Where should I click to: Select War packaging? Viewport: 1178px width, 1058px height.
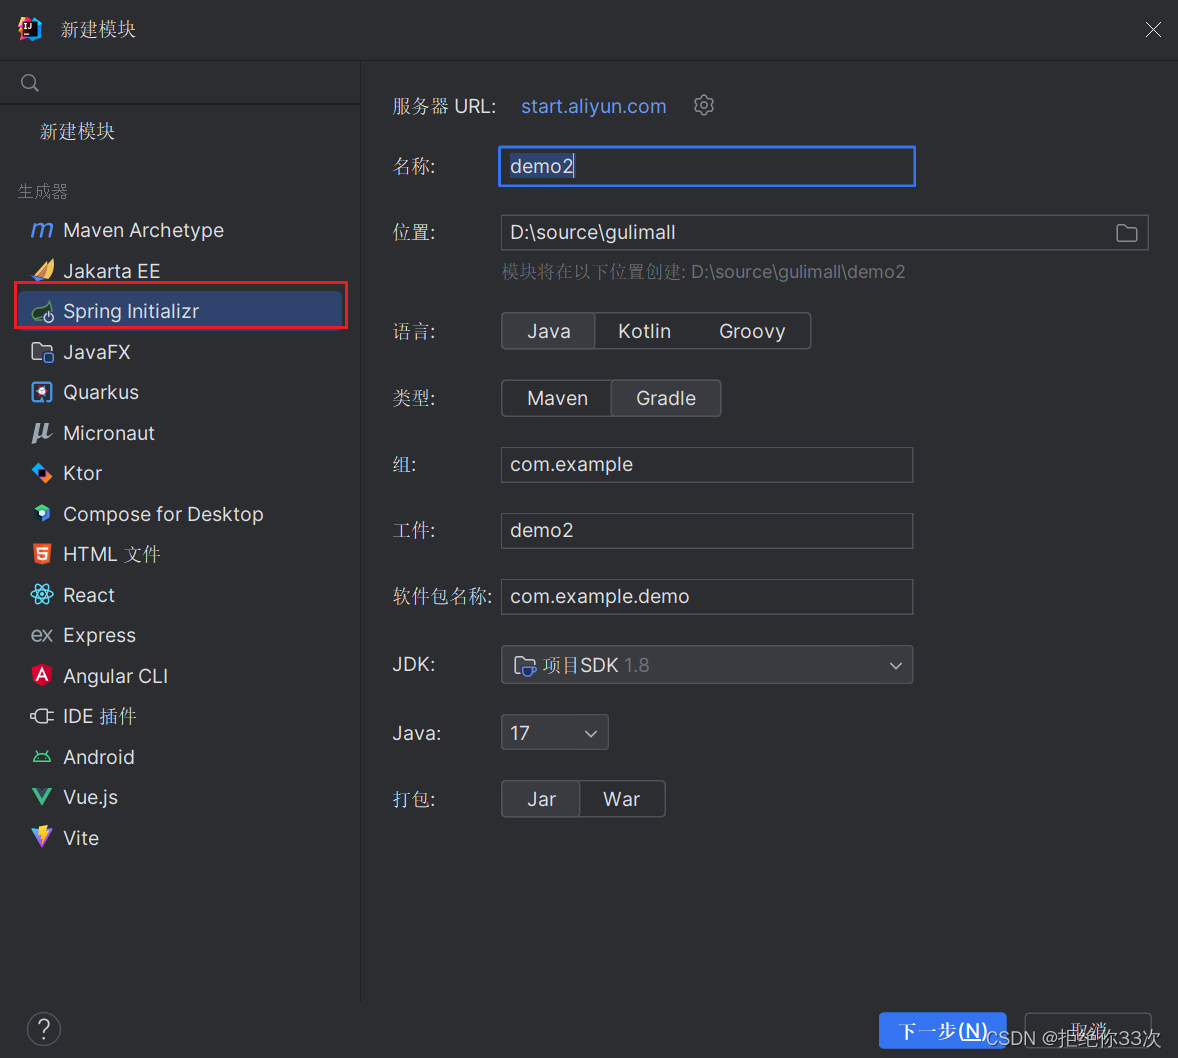[622, 799]
